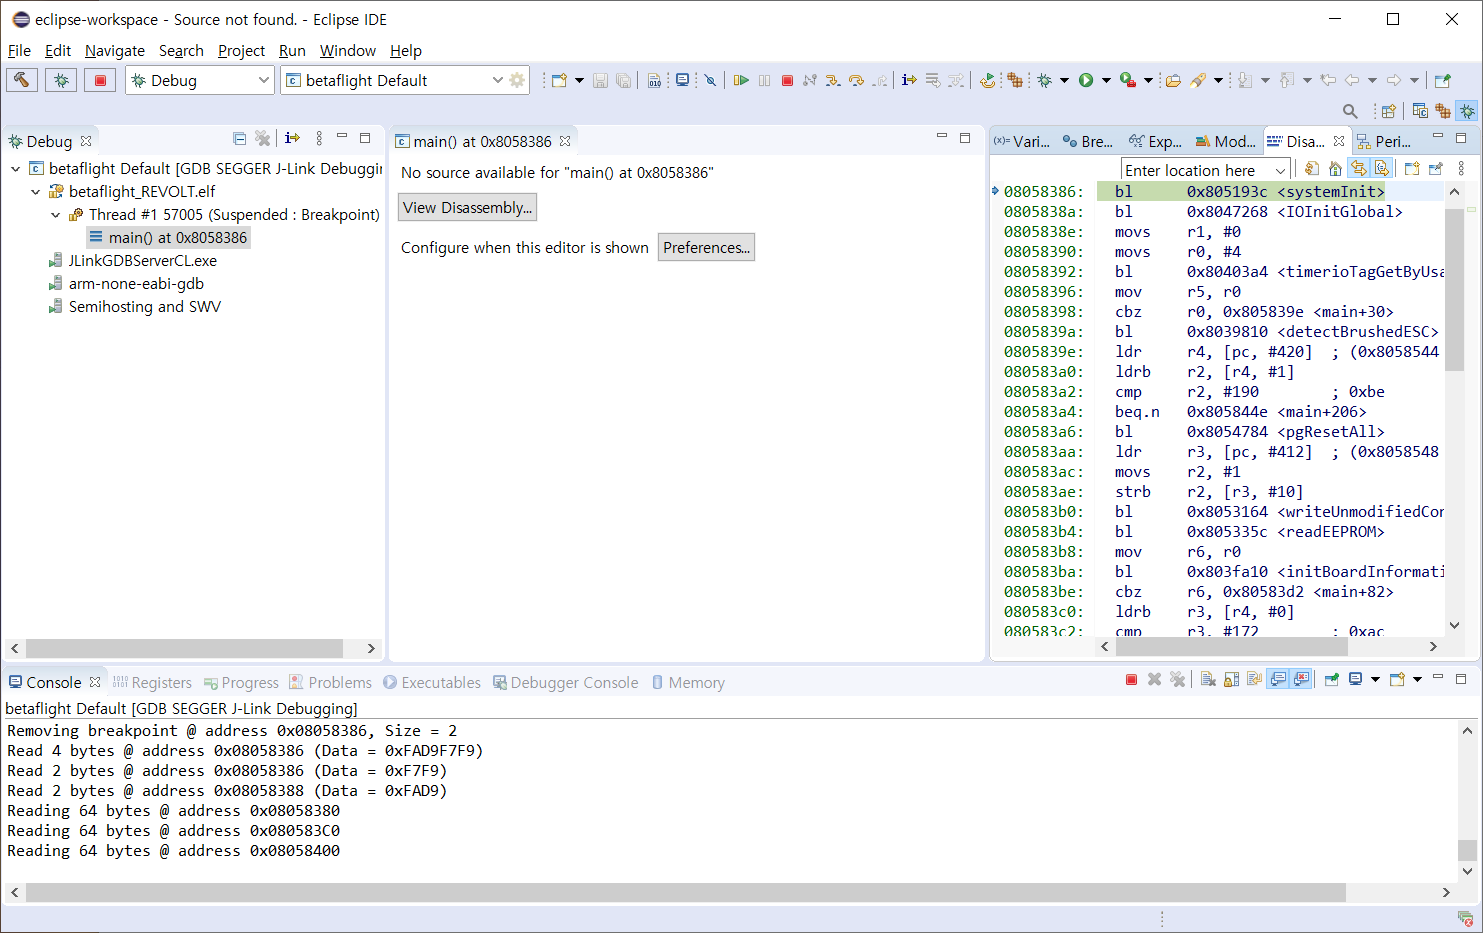Open the Navigate menu

(x=115, y=50)
